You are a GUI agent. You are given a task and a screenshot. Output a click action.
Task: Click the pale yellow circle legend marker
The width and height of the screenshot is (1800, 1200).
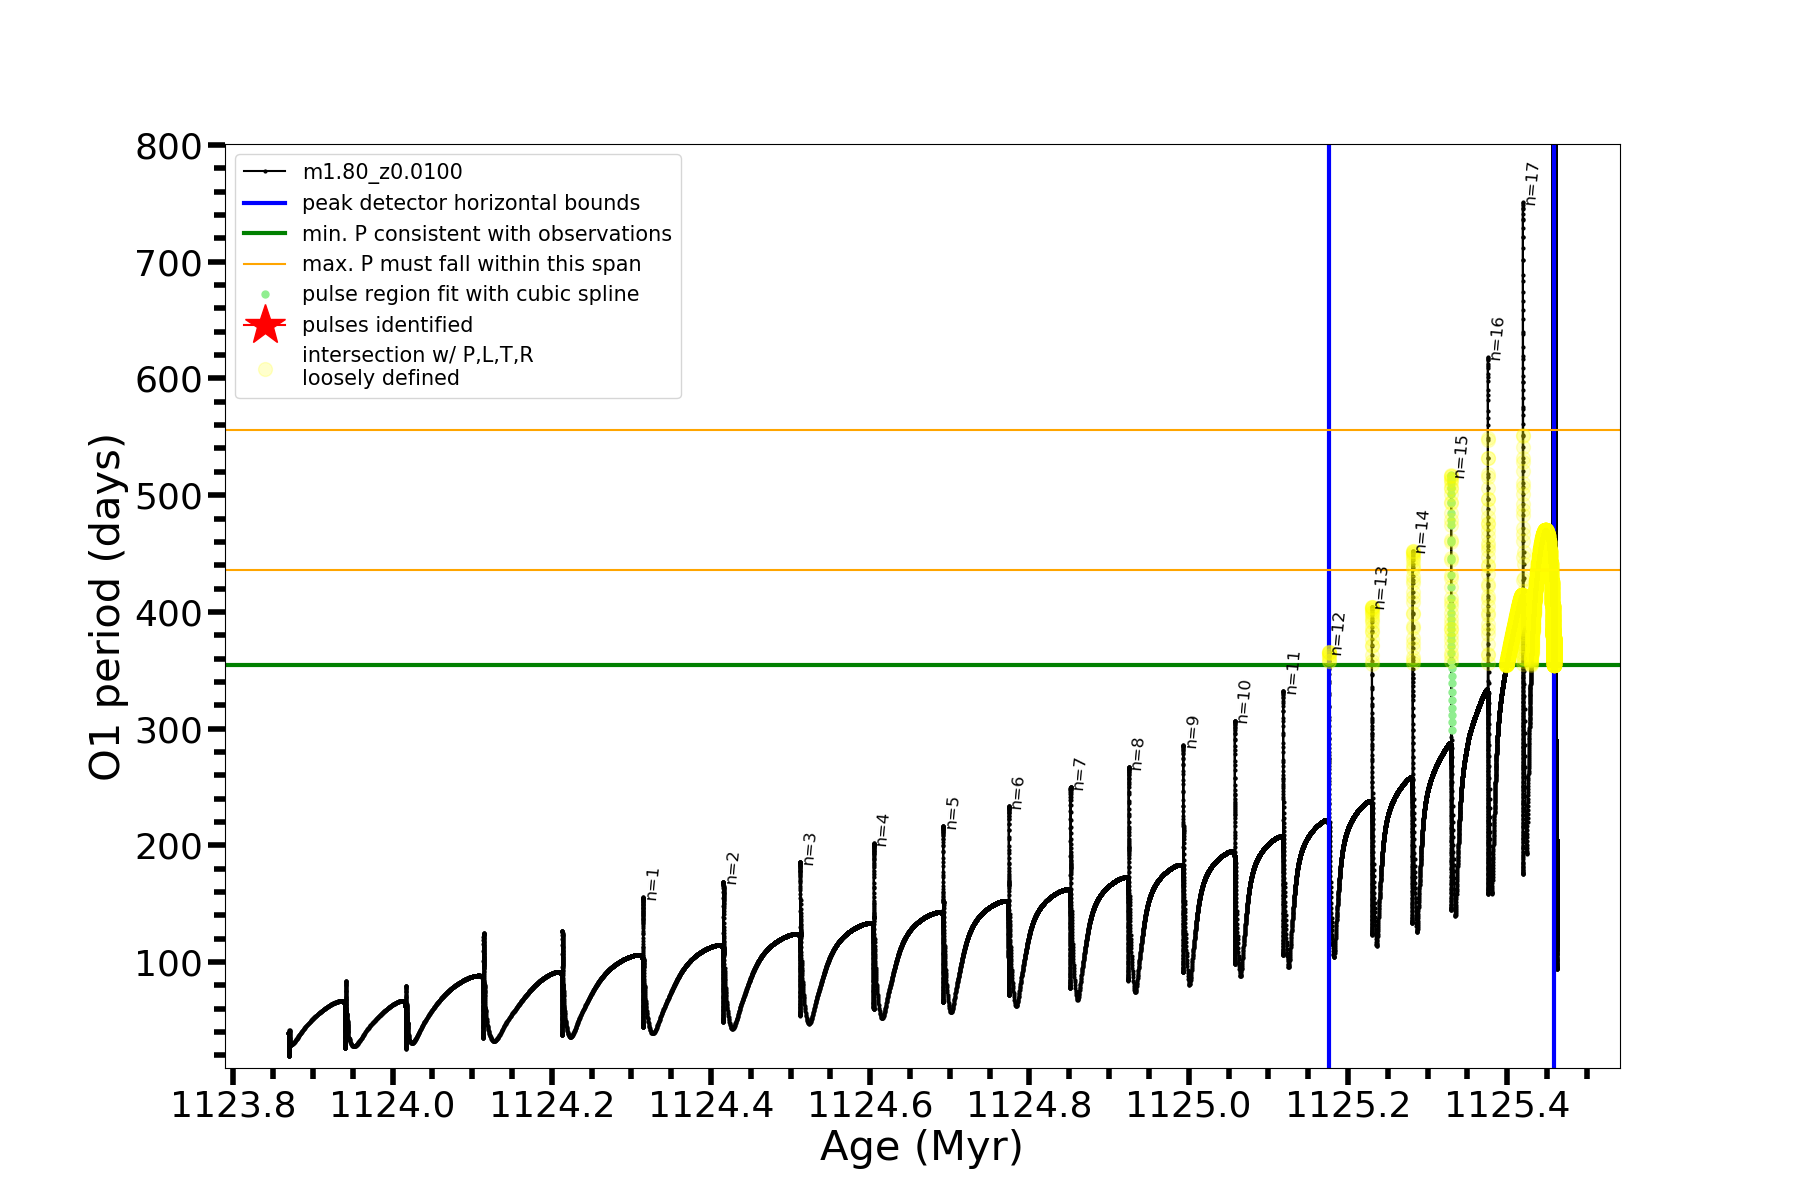[265, 369]
